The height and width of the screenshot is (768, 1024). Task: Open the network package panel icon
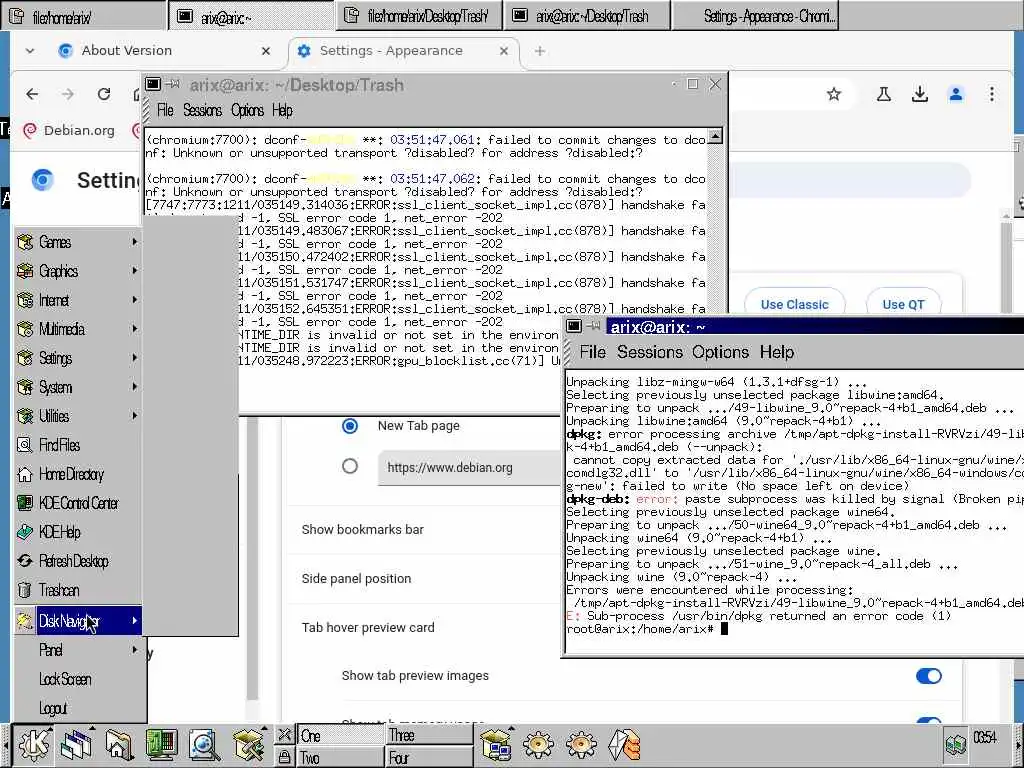[x=496, y=744]
